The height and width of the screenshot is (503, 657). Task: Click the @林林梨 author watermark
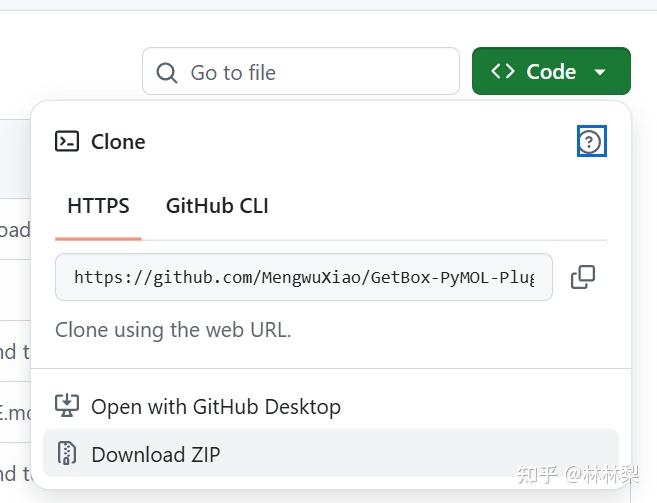tap(601, 475)
